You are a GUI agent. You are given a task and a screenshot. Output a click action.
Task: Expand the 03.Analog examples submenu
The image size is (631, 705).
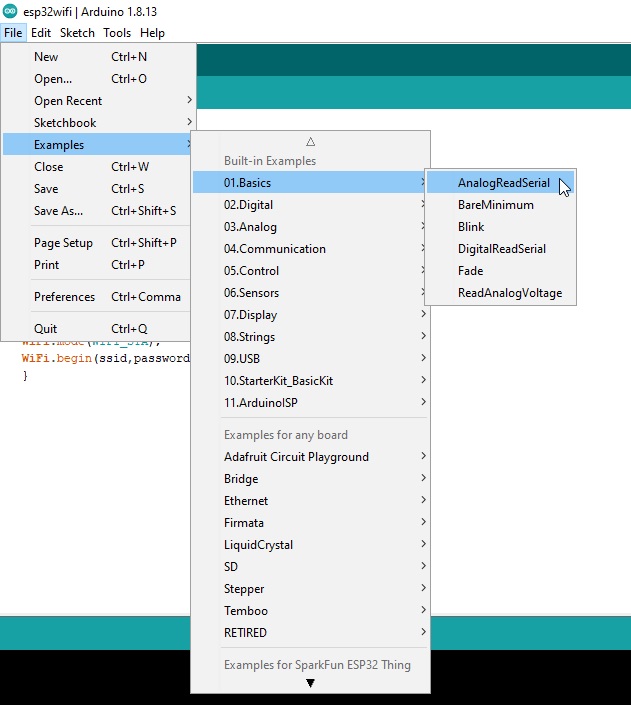click(x=310, y=227)
